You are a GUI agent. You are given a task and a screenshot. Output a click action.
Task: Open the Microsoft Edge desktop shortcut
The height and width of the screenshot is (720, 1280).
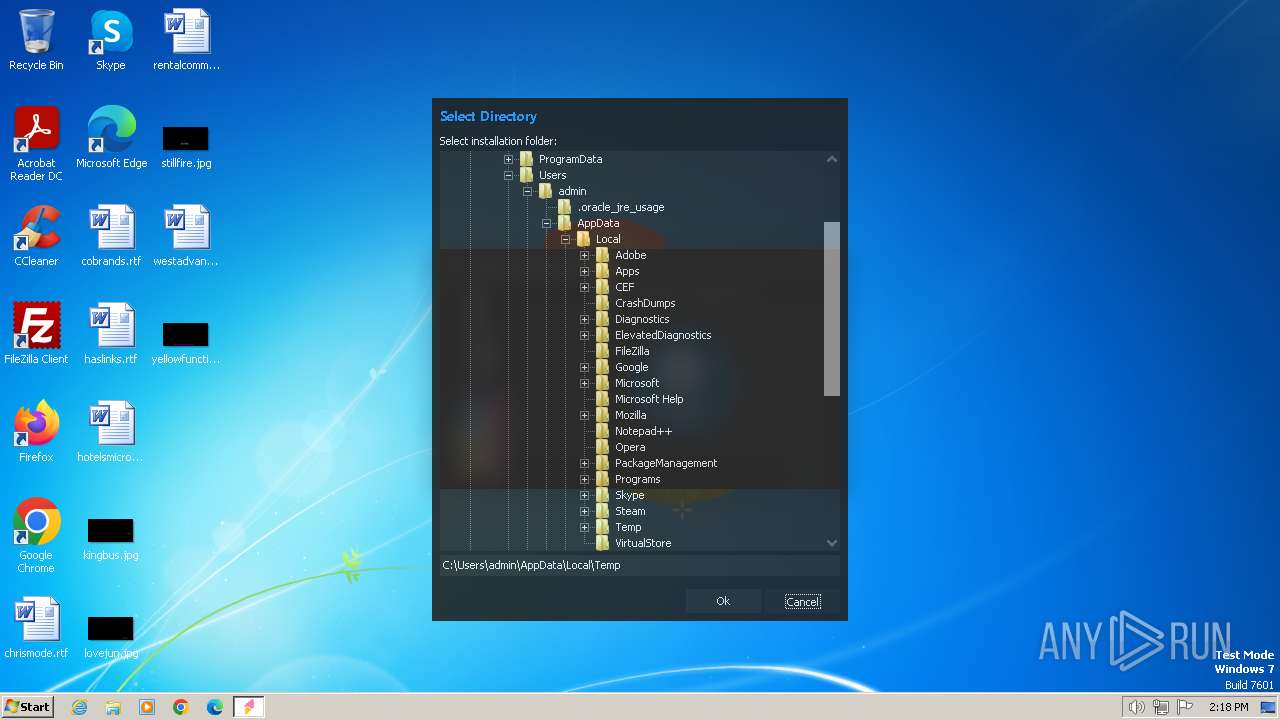(x=111, y=138)
